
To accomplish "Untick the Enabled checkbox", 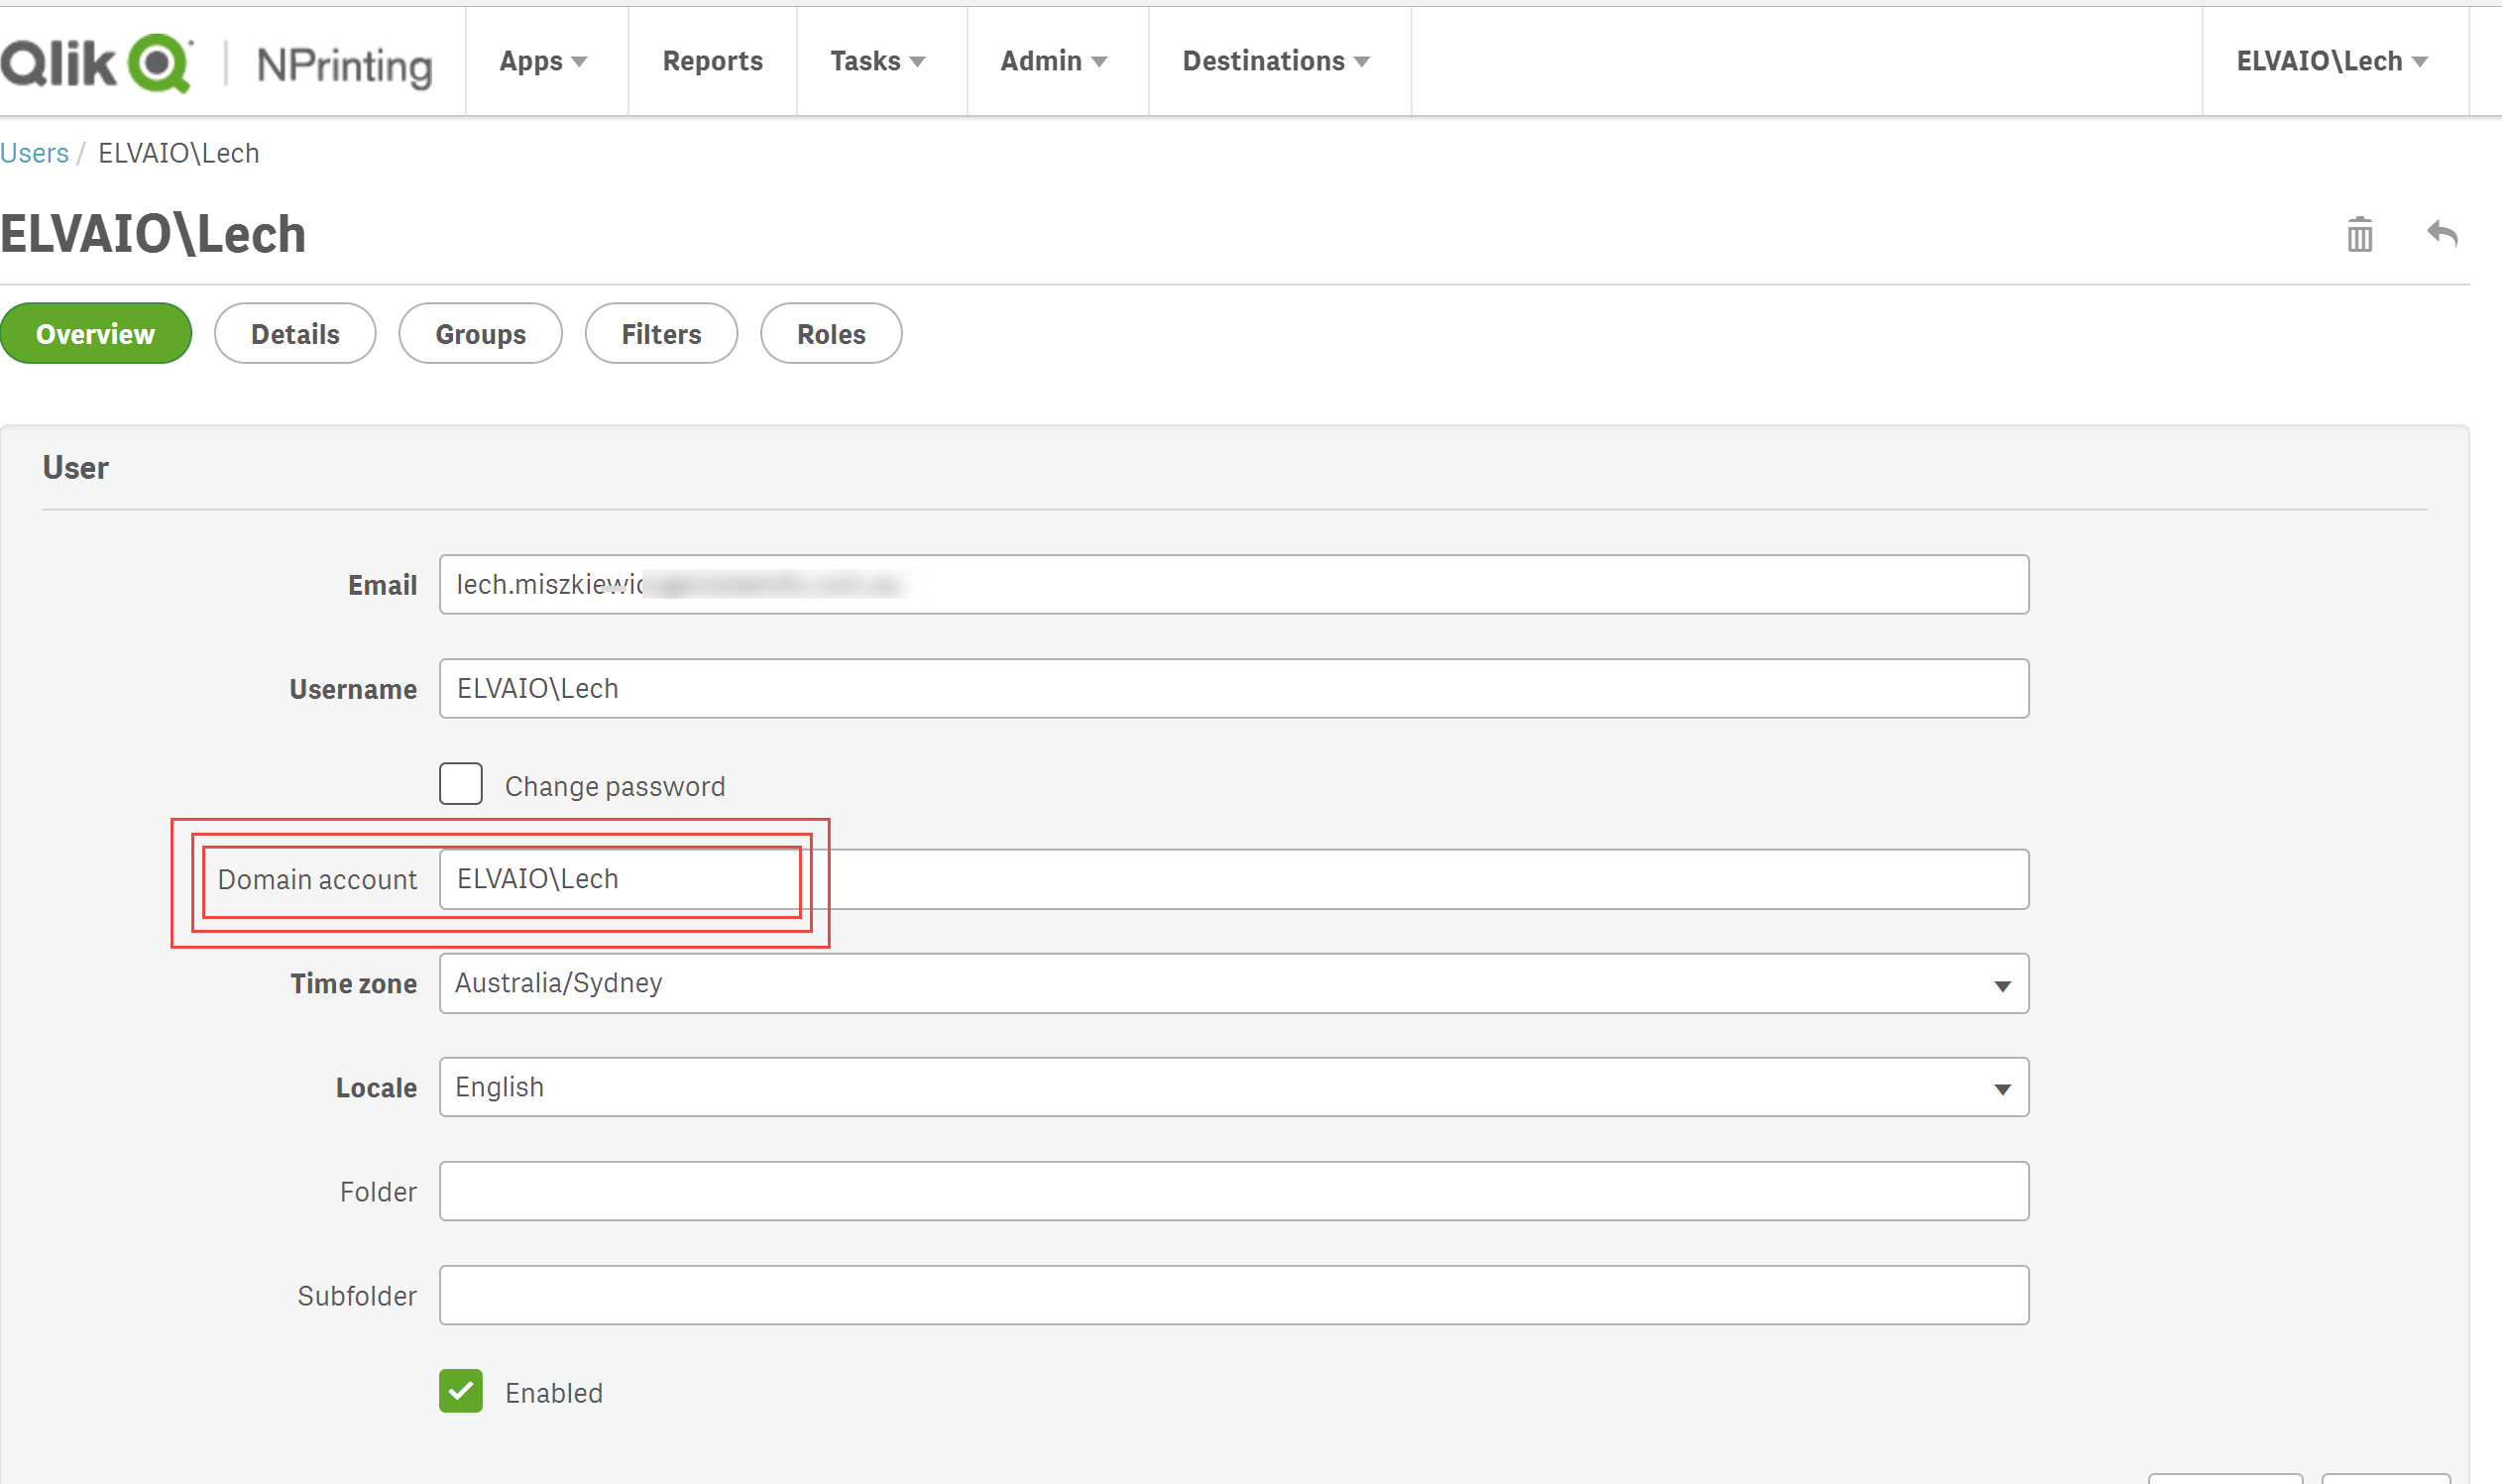I will coord(461,1391).
